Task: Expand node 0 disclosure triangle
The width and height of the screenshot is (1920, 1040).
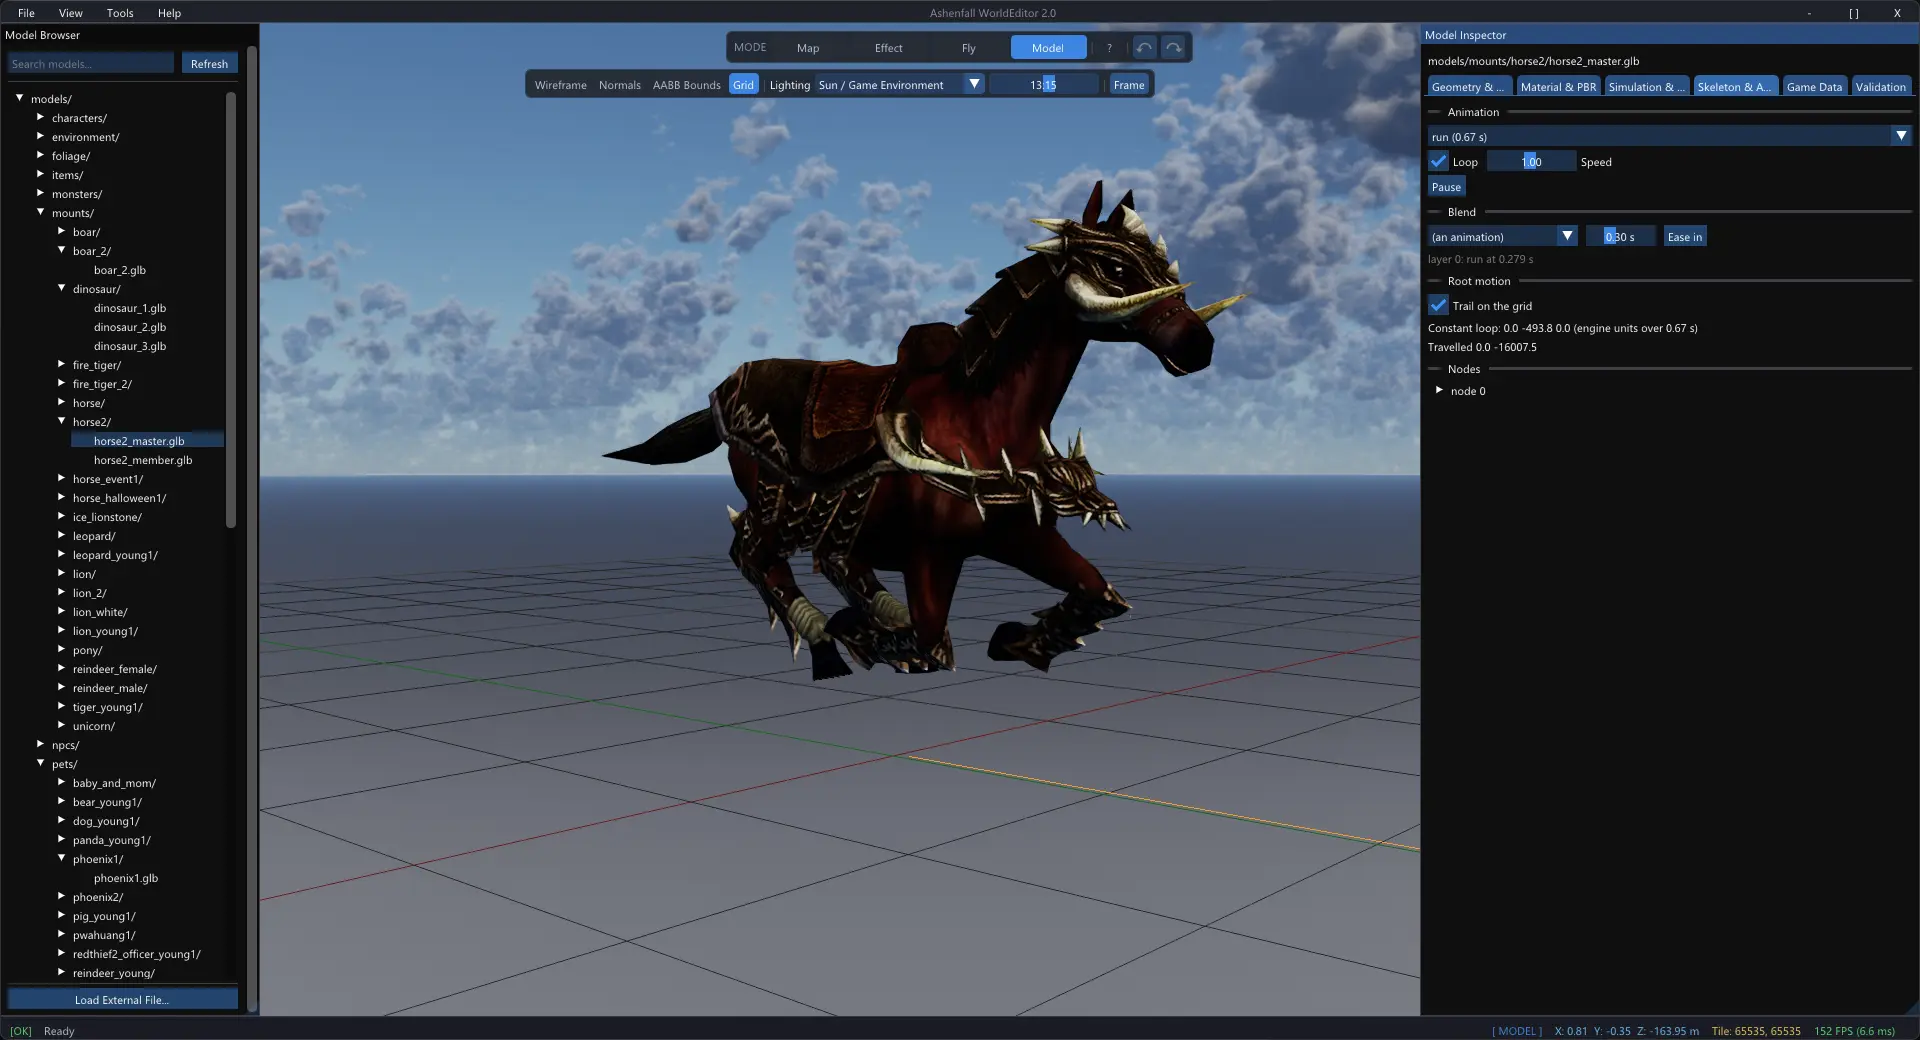Action: [x=1439, y=391]
